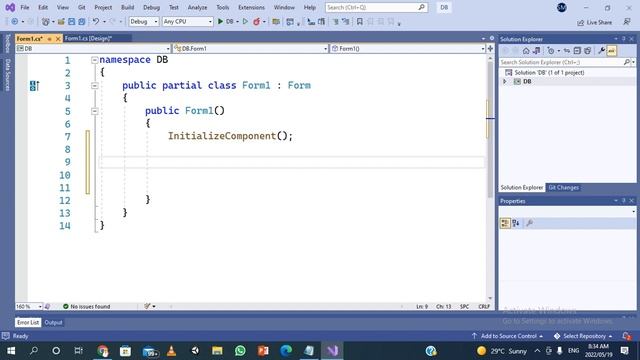This screenshot has height=360, width=640.
Task: Click Select Repository in status bar
Action: (583, 336)
